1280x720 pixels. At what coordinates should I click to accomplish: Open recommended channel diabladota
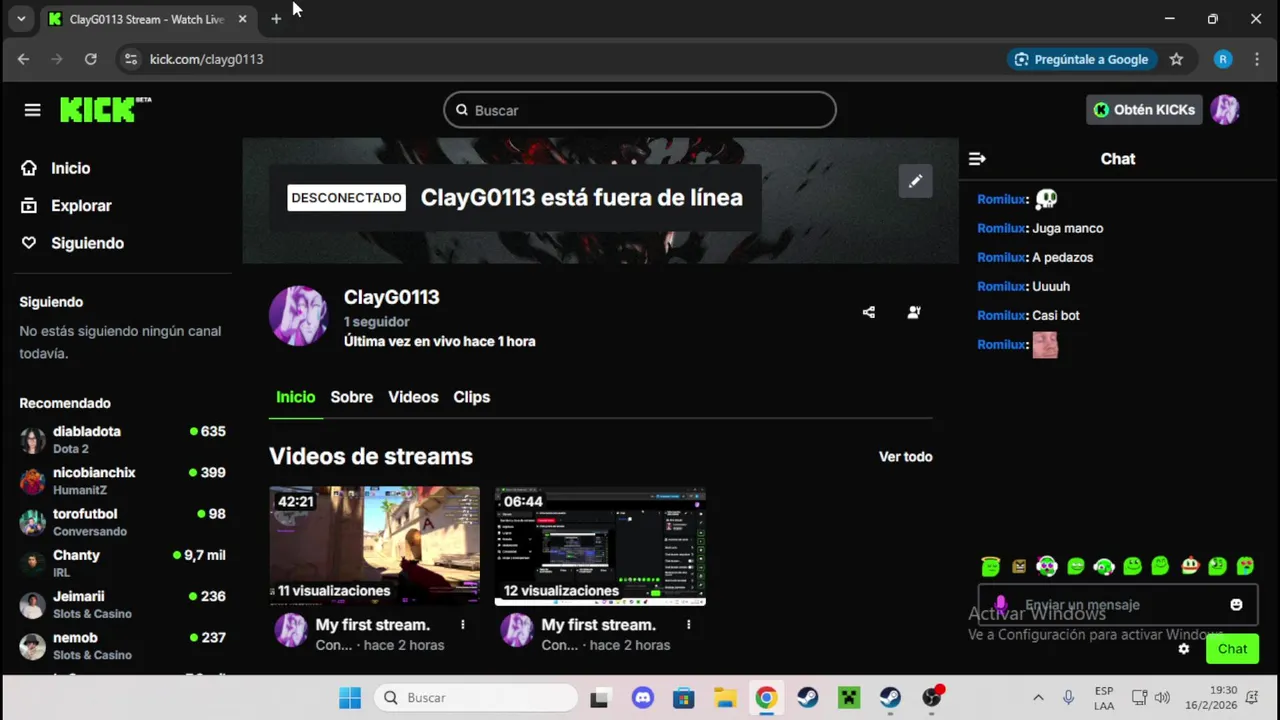[122, 439]
